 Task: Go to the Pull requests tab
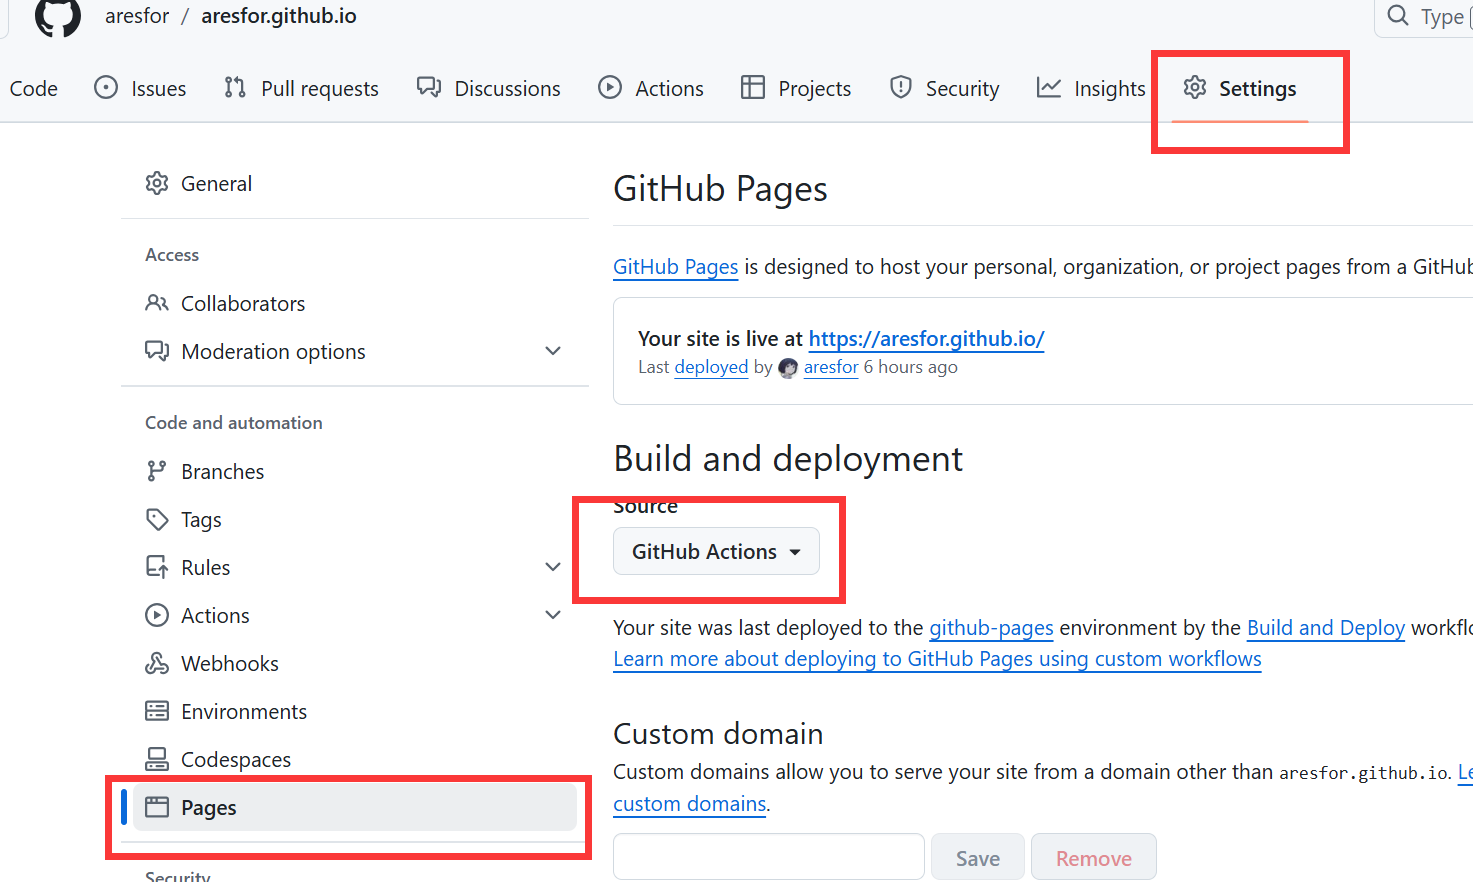coord(320,89)
